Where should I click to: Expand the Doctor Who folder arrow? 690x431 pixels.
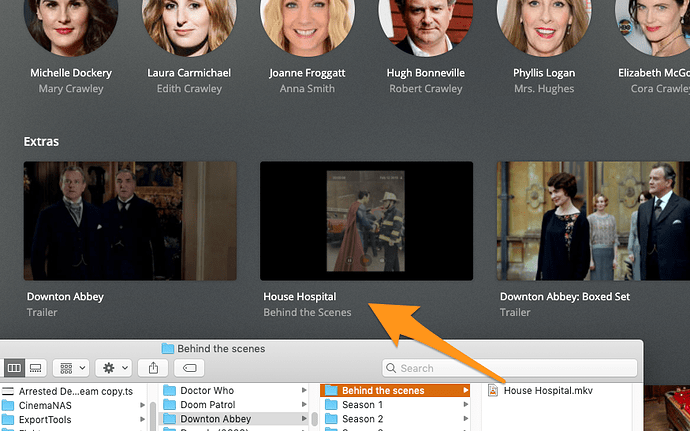pos(304,390)
